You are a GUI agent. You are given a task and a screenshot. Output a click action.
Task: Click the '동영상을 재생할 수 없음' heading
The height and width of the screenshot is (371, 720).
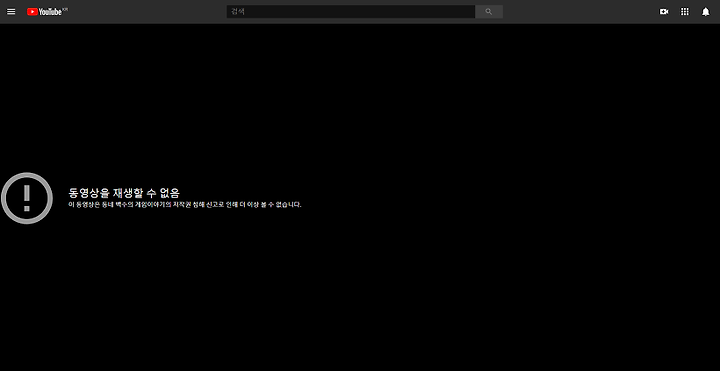(x=124, y=193)
